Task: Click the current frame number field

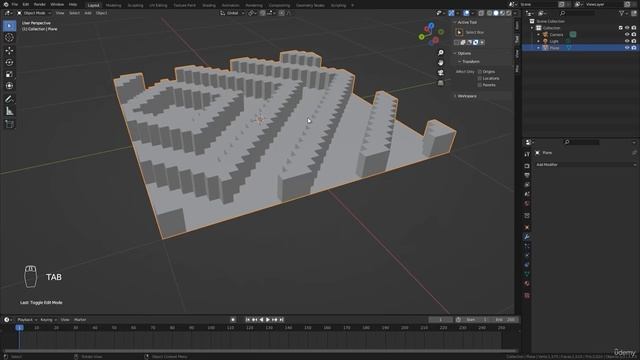Action: point(440,320)
